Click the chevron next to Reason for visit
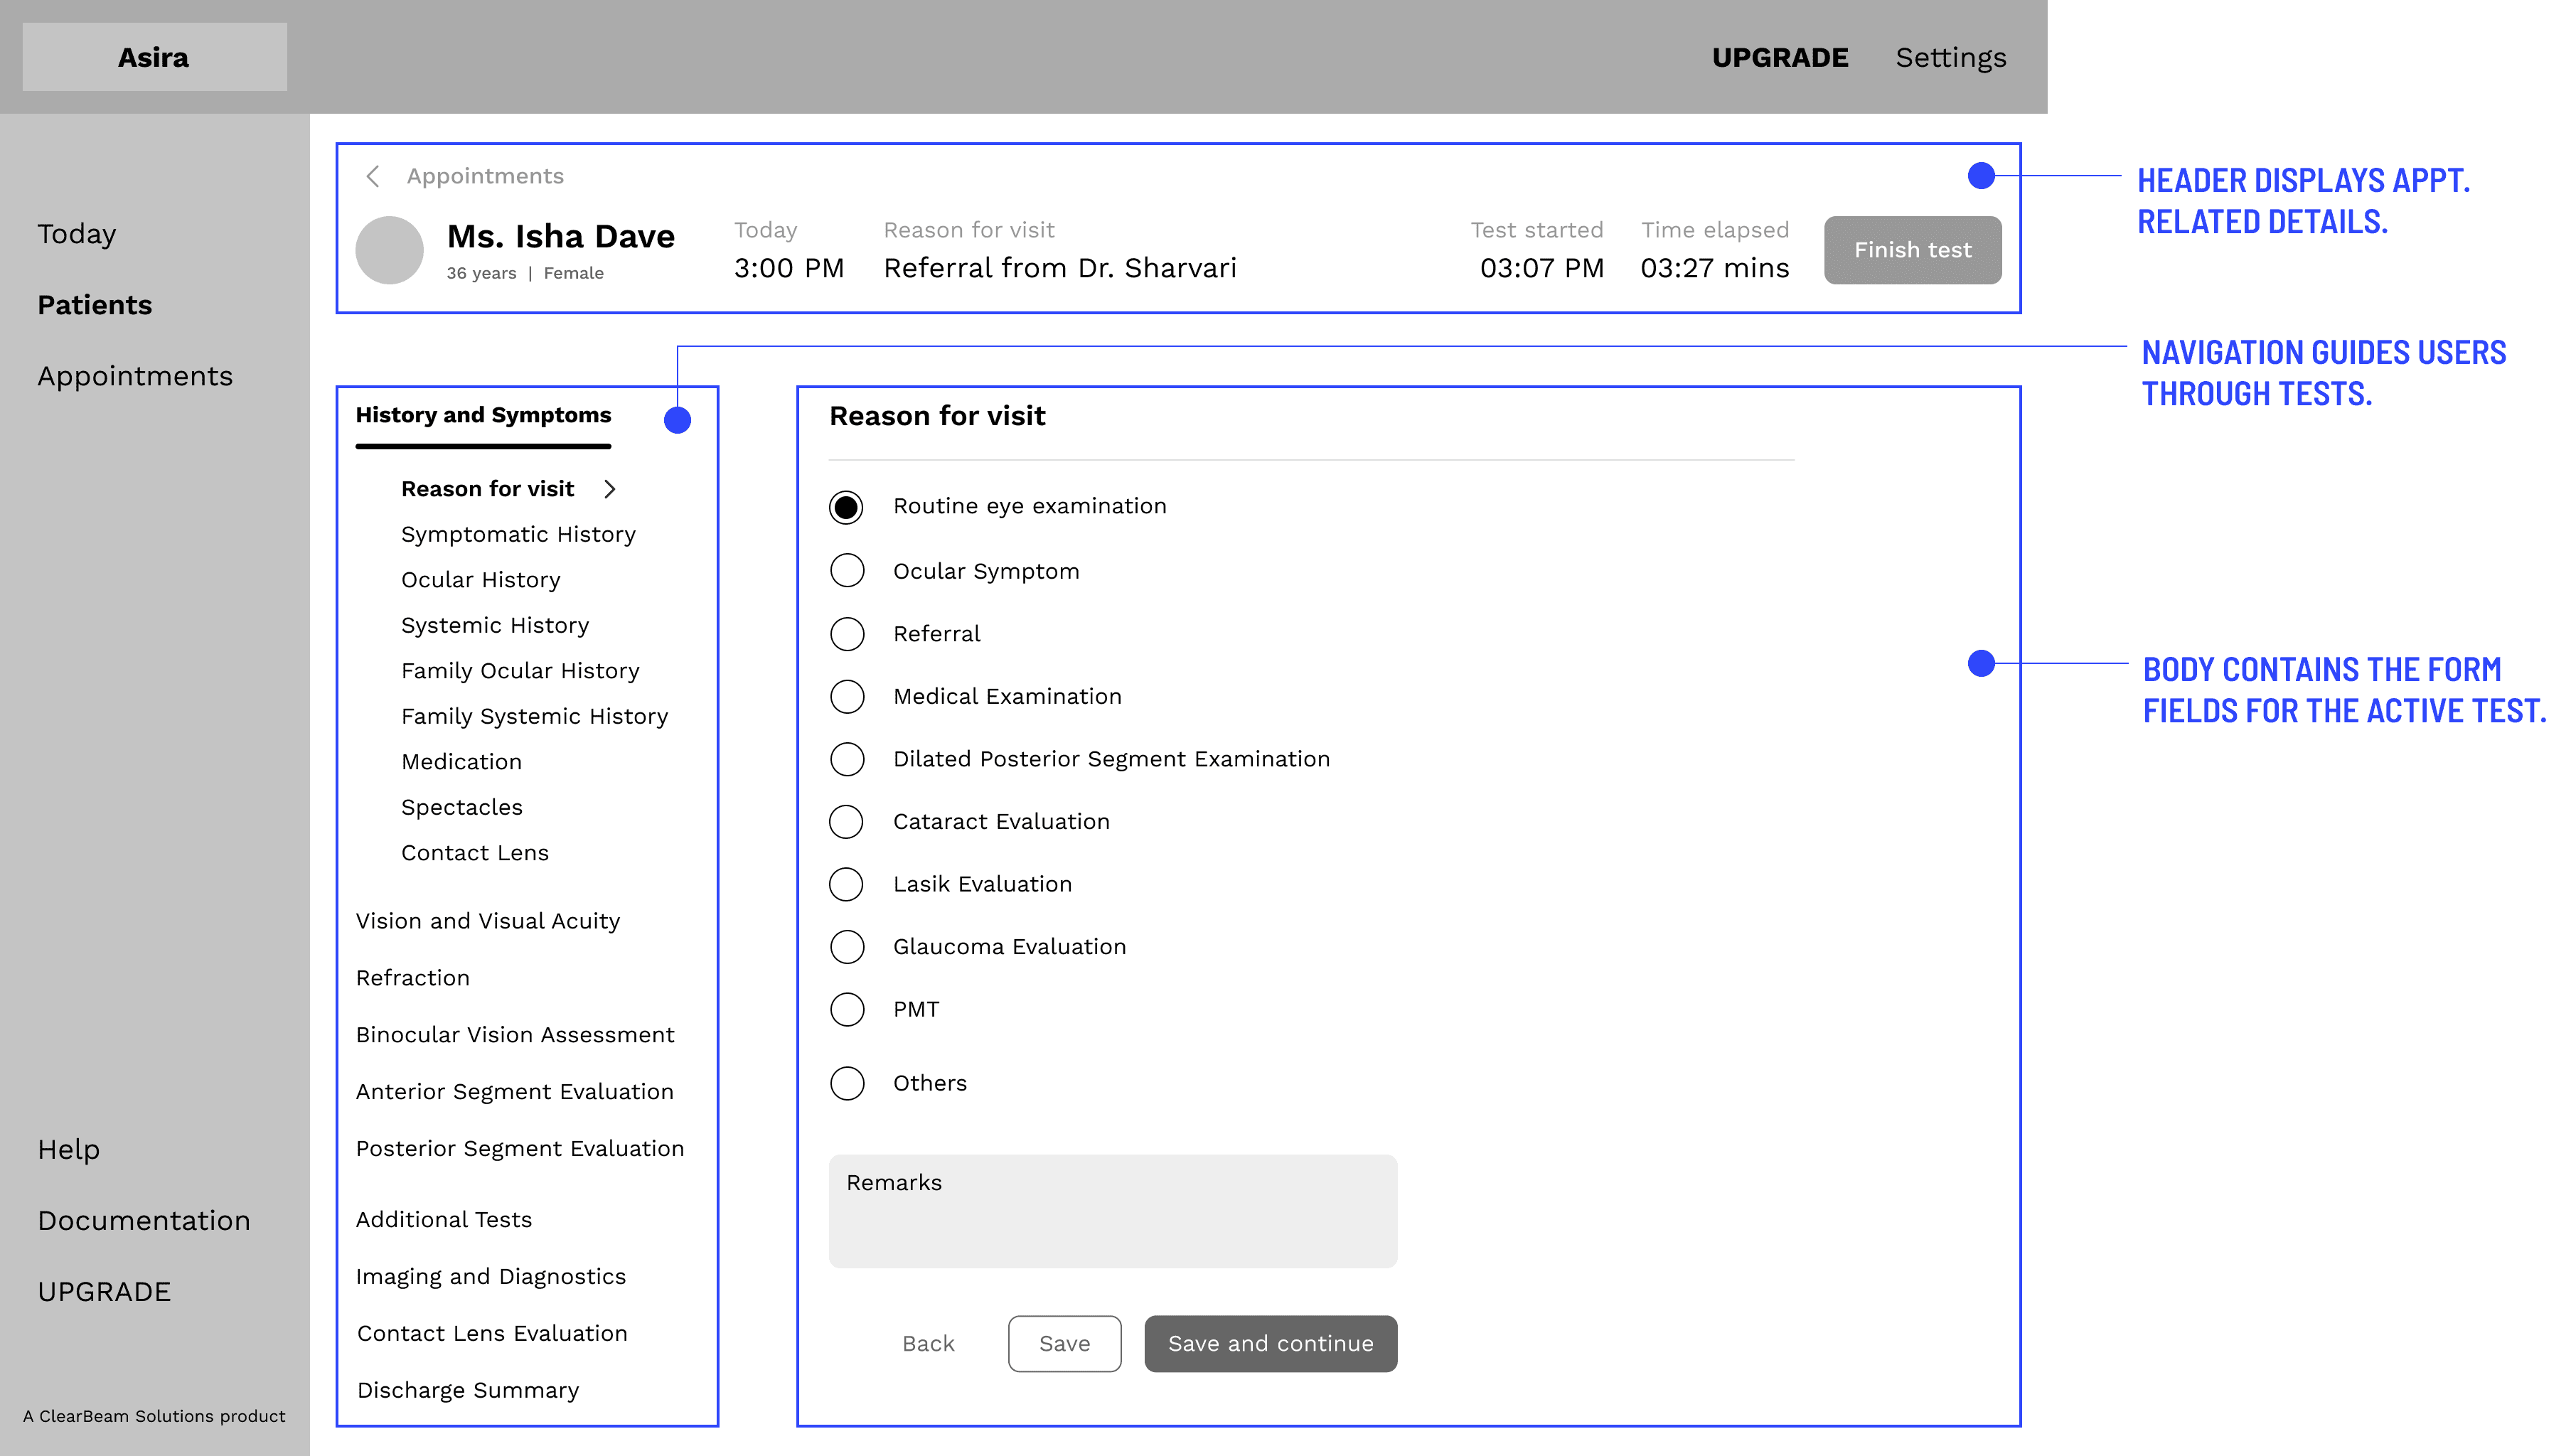2571x1456 pixels. click(x=610, y=489)
